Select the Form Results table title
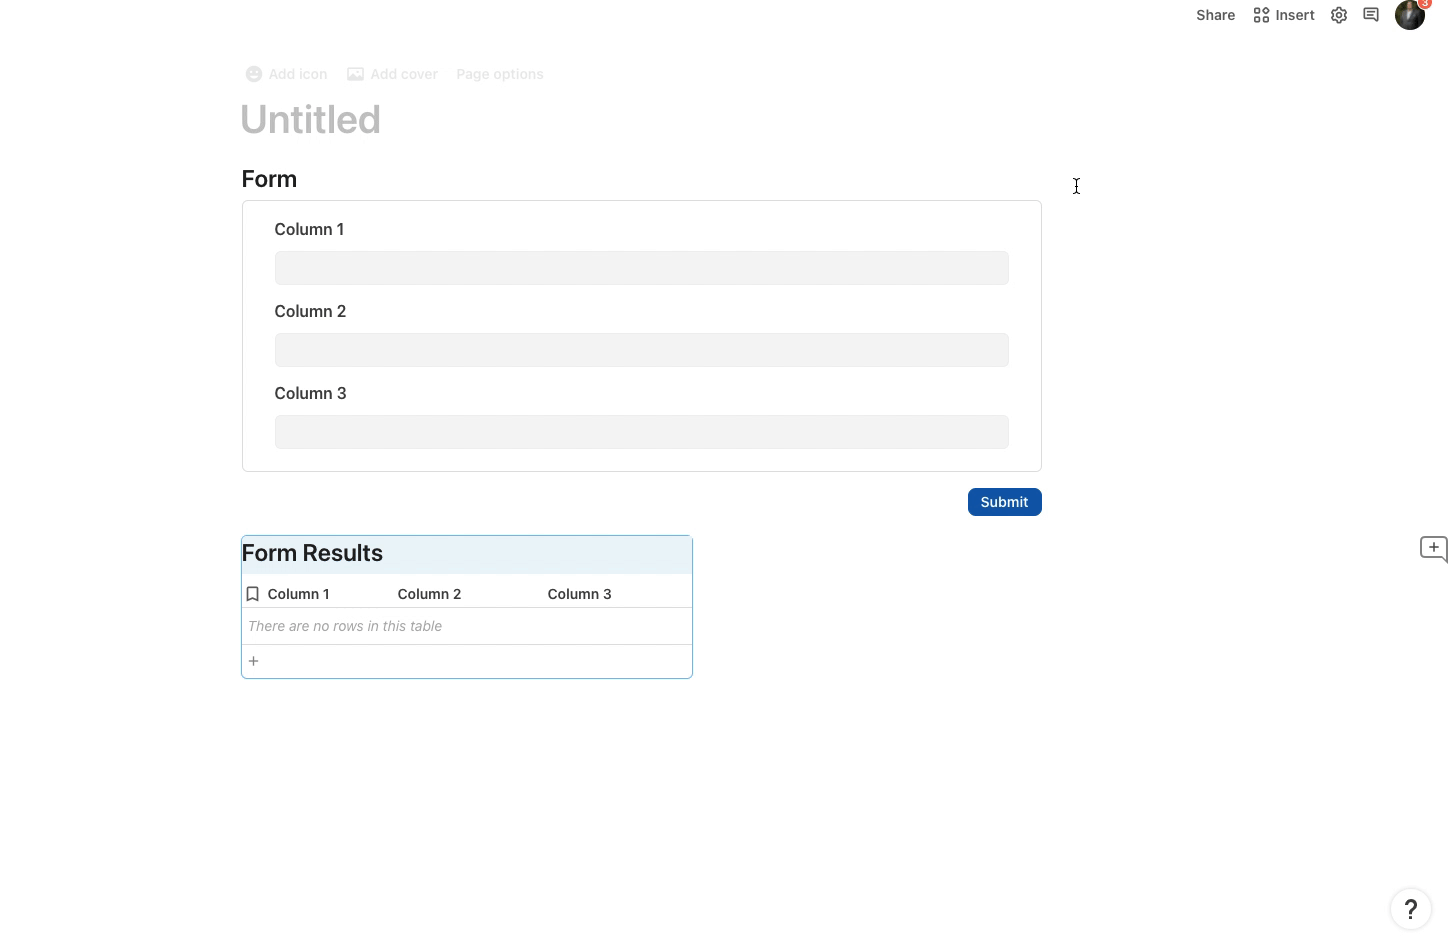 coord(312,554)
